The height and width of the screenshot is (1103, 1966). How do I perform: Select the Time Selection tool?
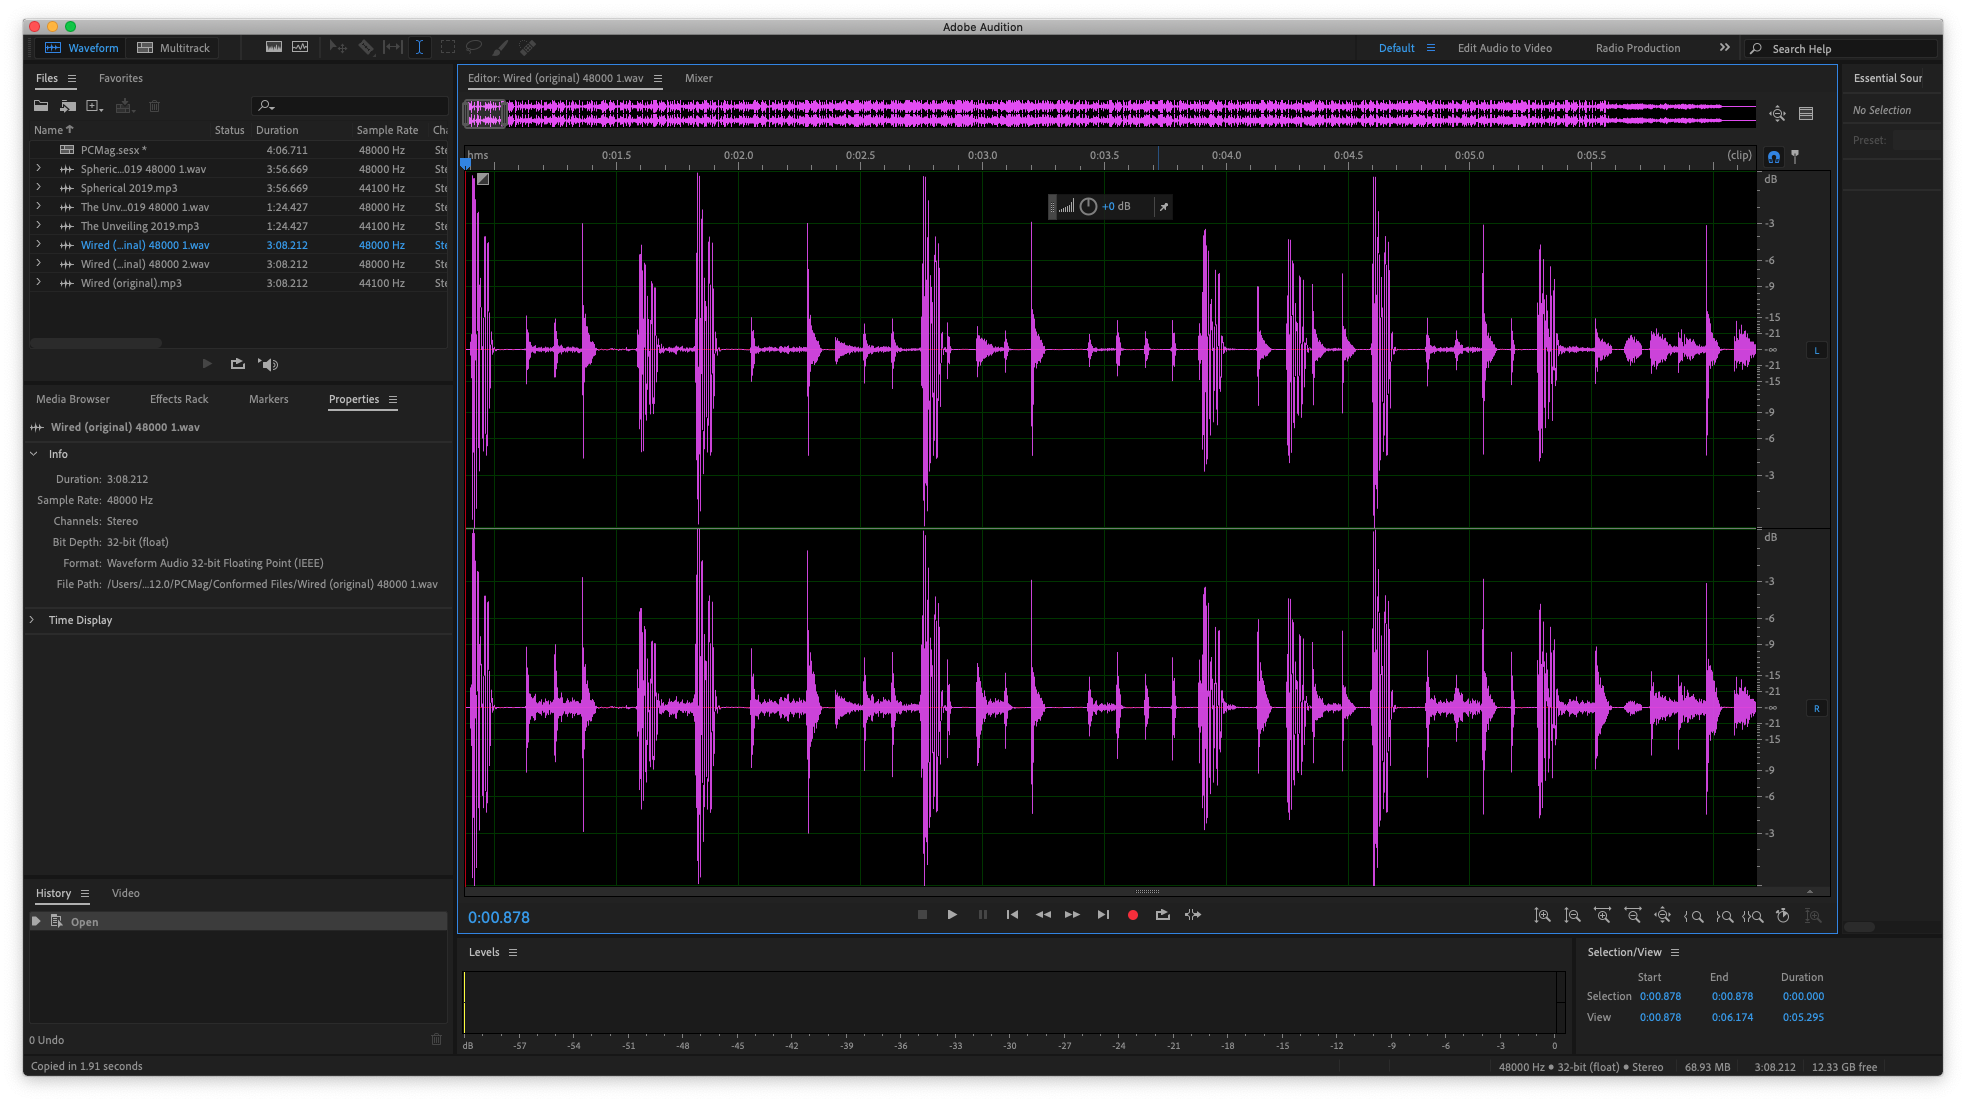pos(419,47)
